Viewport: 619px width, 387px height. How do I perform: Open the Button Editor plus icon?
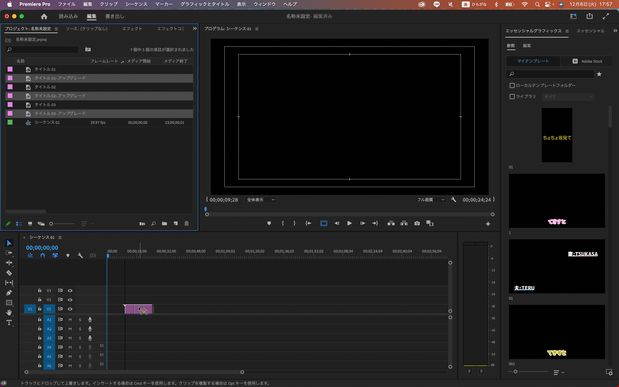coord(488,224)
